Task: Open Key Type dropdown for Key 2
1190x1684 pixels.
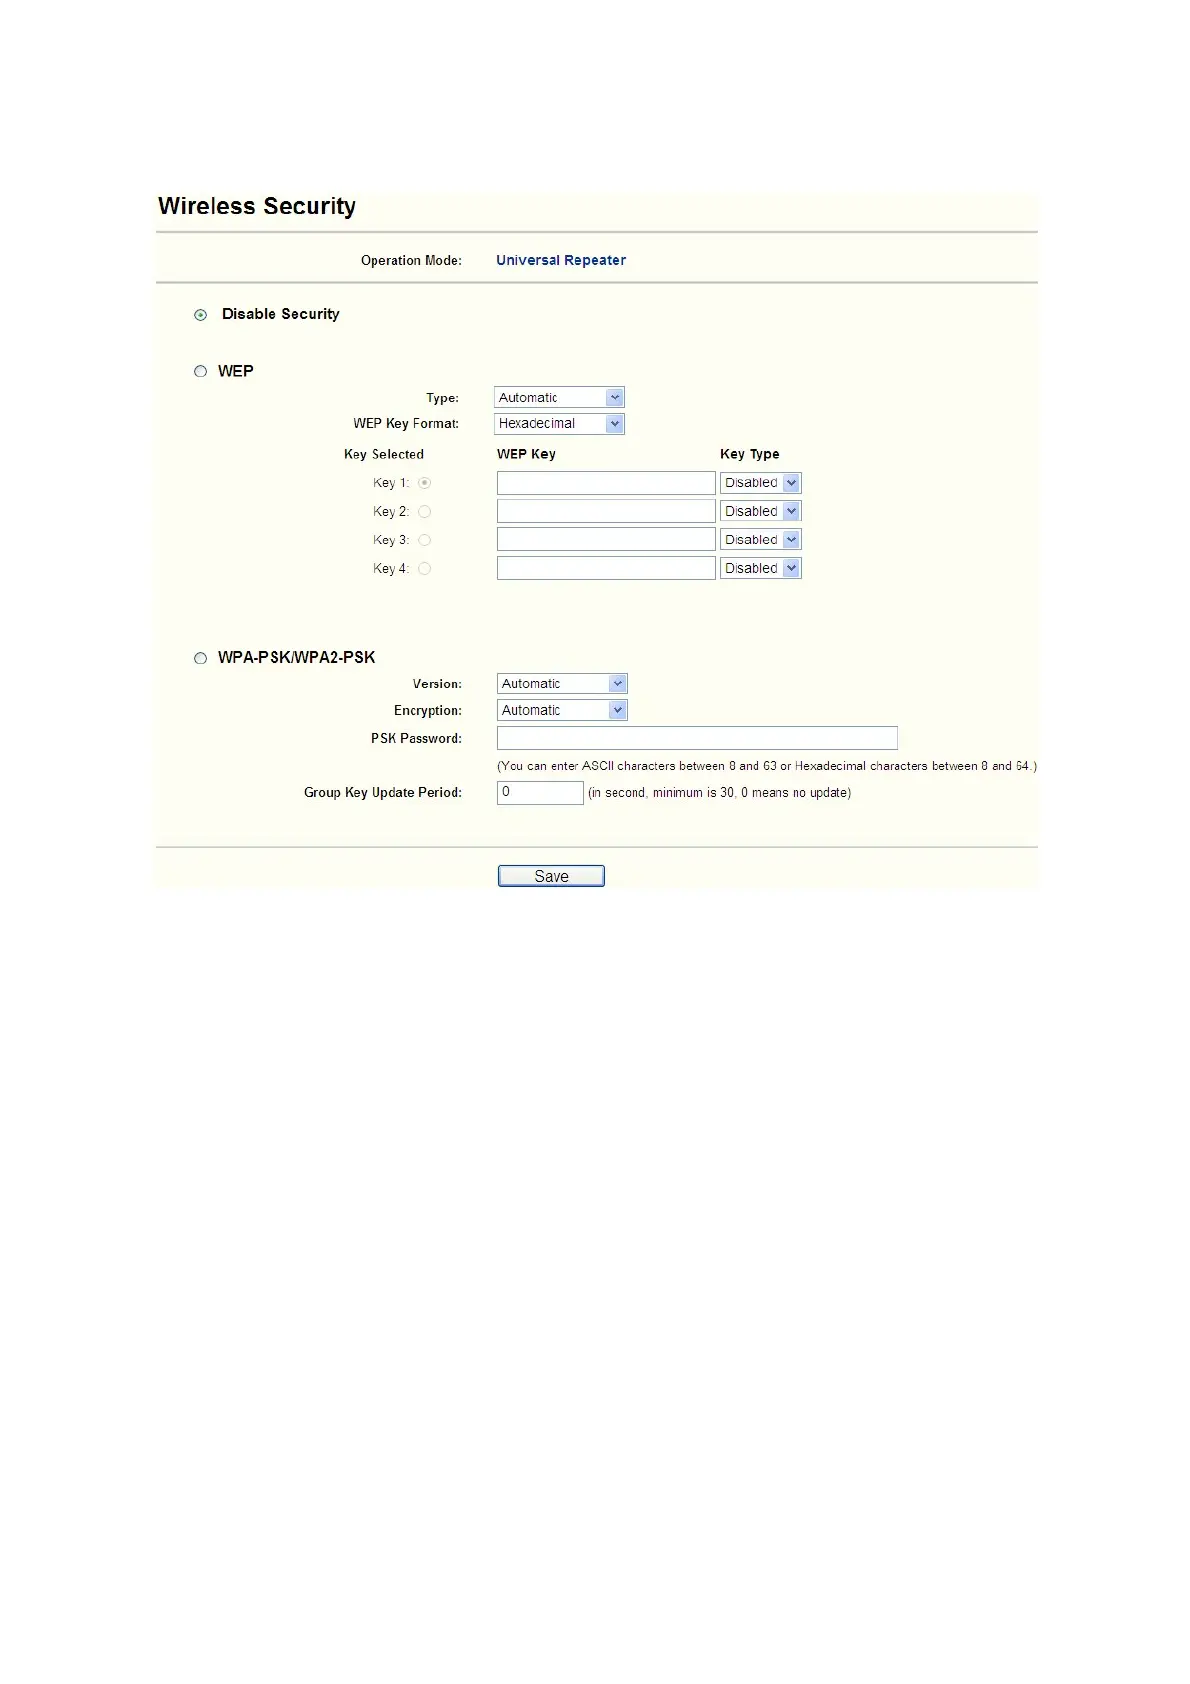Action: pos(761,511)
